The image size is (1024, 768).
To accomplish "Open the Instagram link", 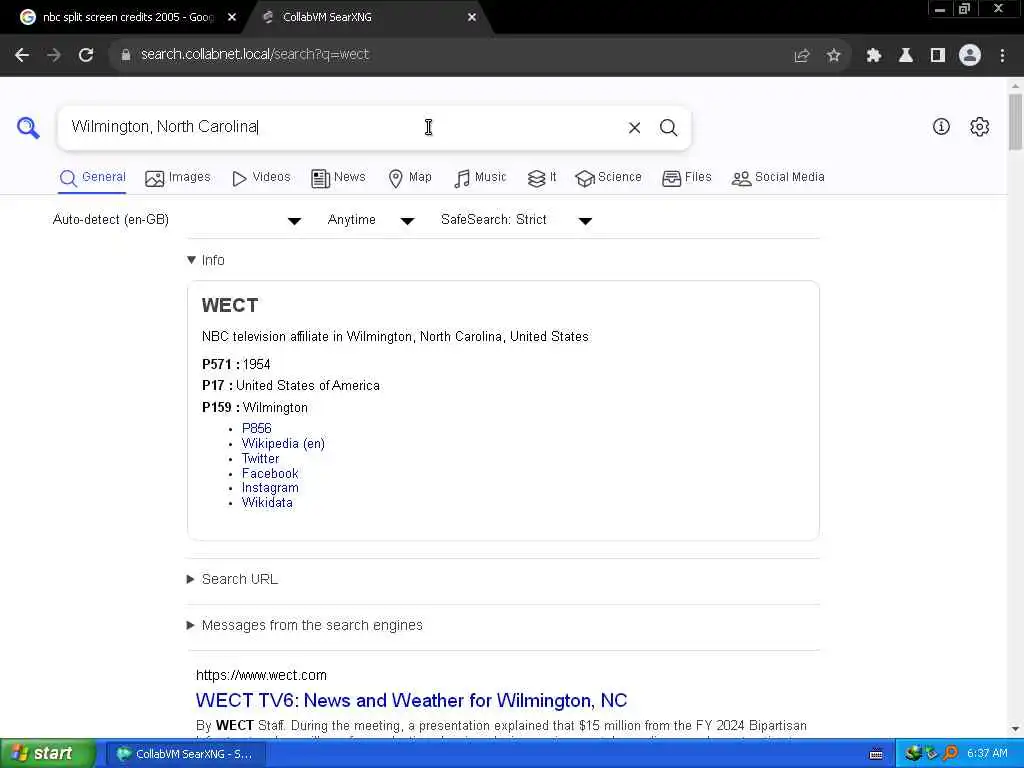I will click(270, 488).
